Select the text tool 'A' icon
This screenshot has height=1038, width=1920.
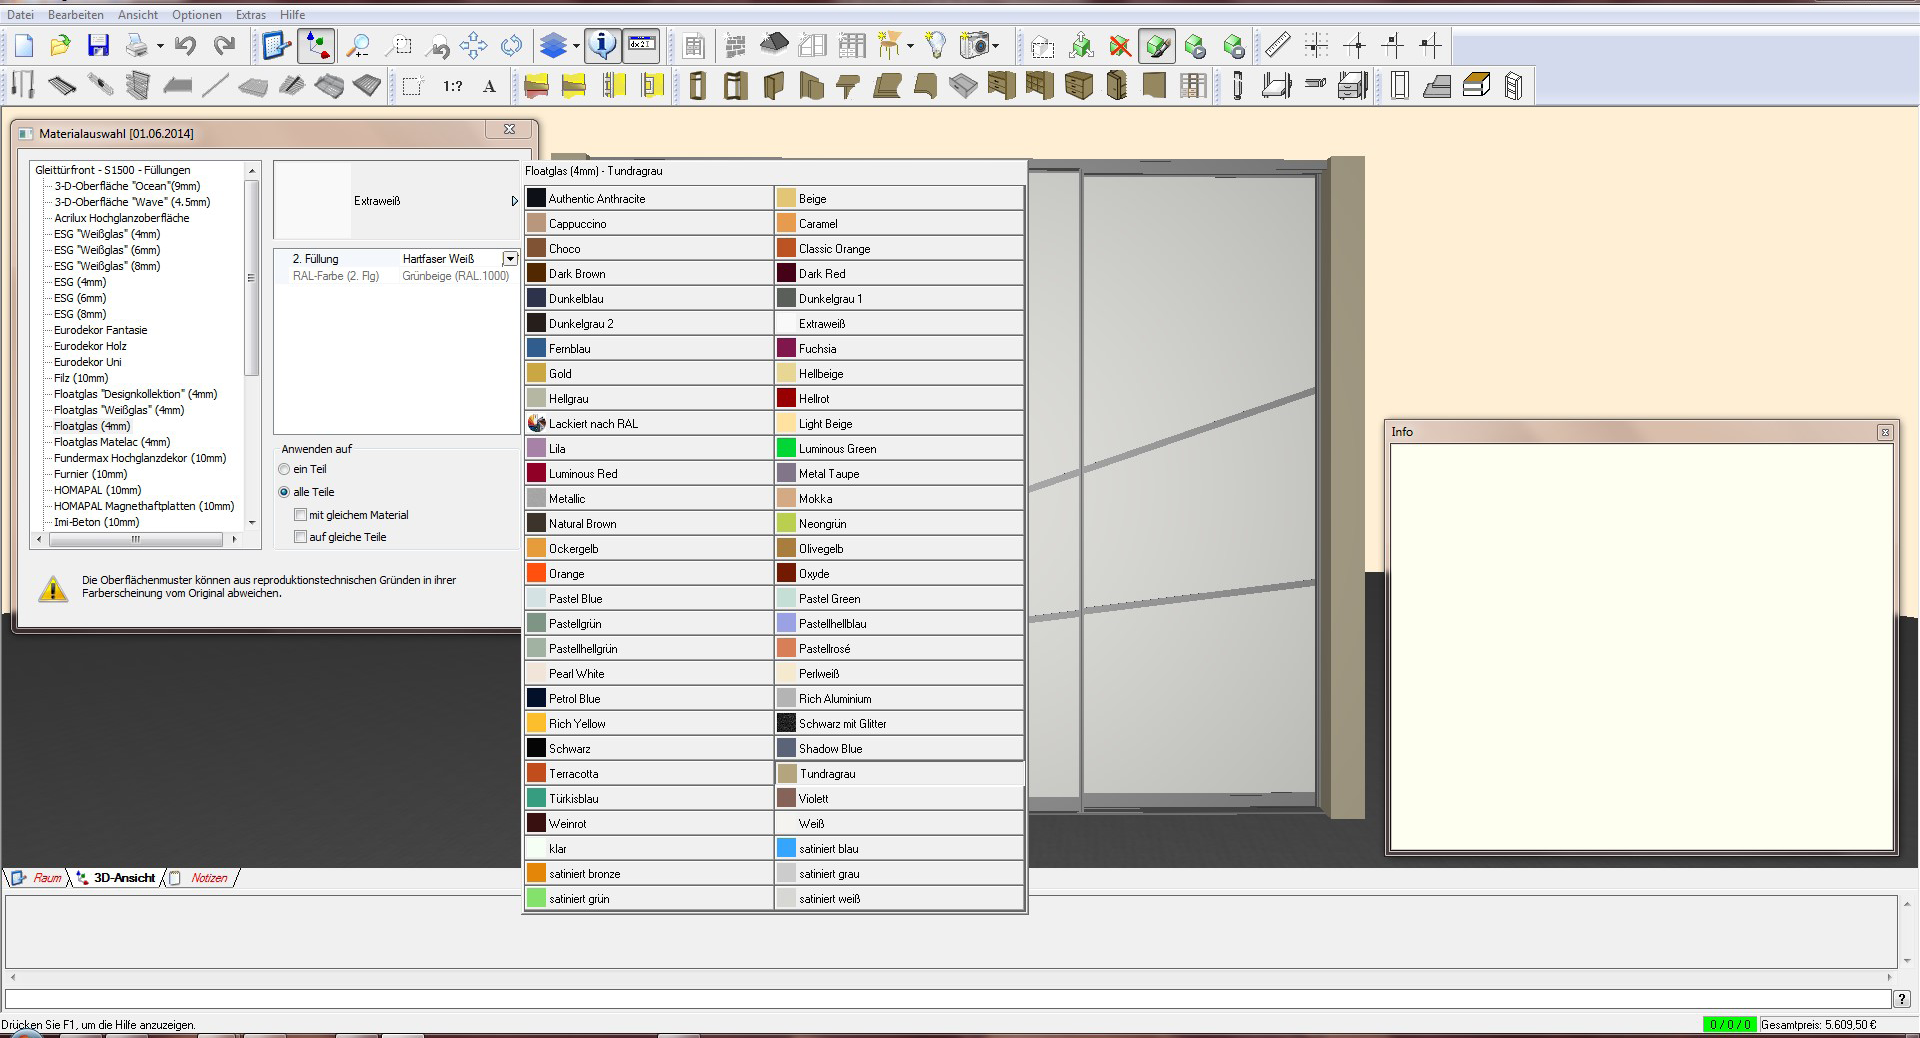click(489, 87)
